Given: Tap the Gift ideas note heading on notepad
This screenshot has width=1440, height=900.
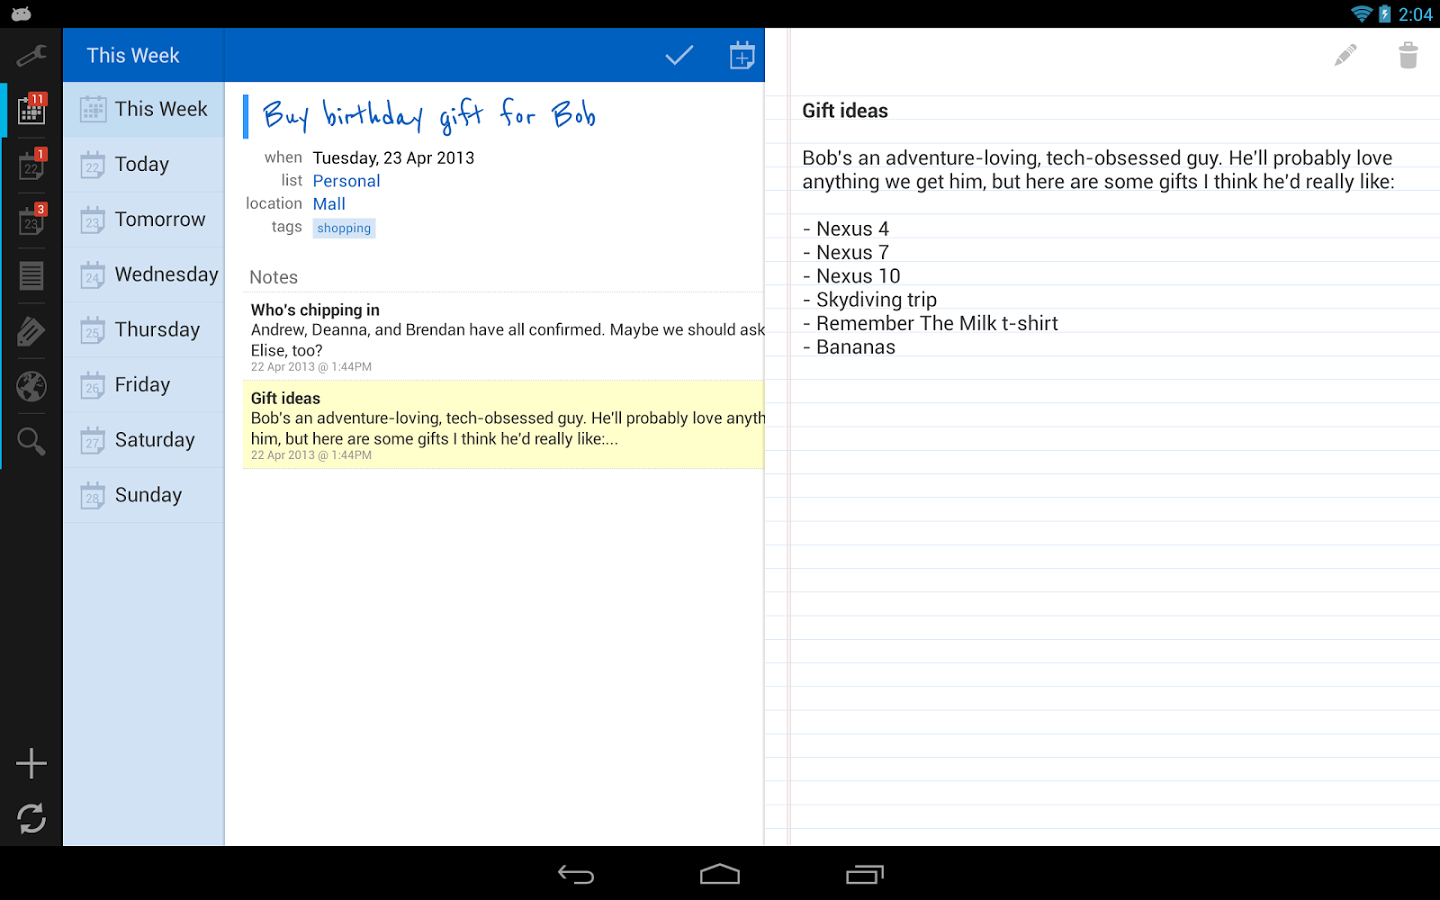Looking at the screenshot, I should pyautogui.click(x=845, y=111).
